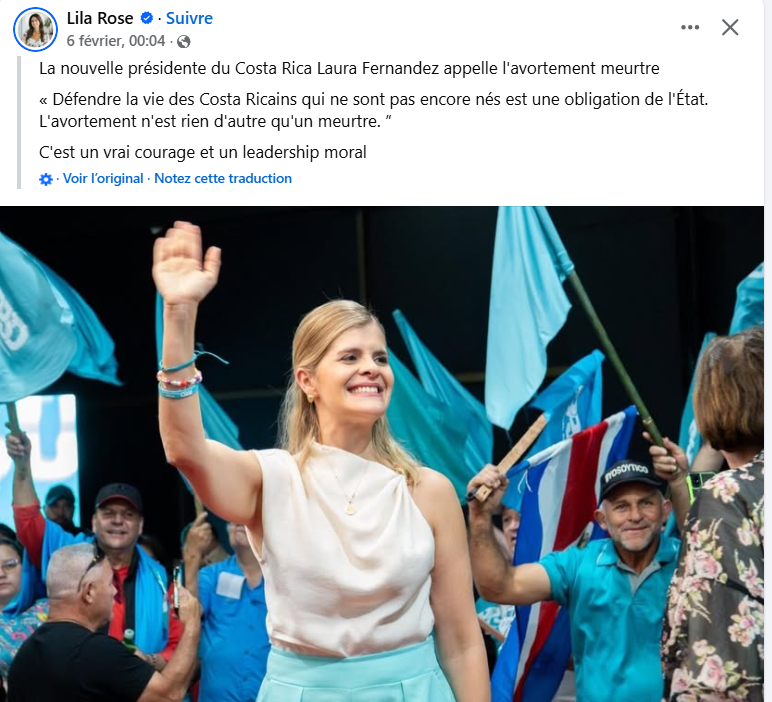This screenshot has width=772, height=702.
Task: Click the grey quote bar beside translation
Action: point(19,122)
